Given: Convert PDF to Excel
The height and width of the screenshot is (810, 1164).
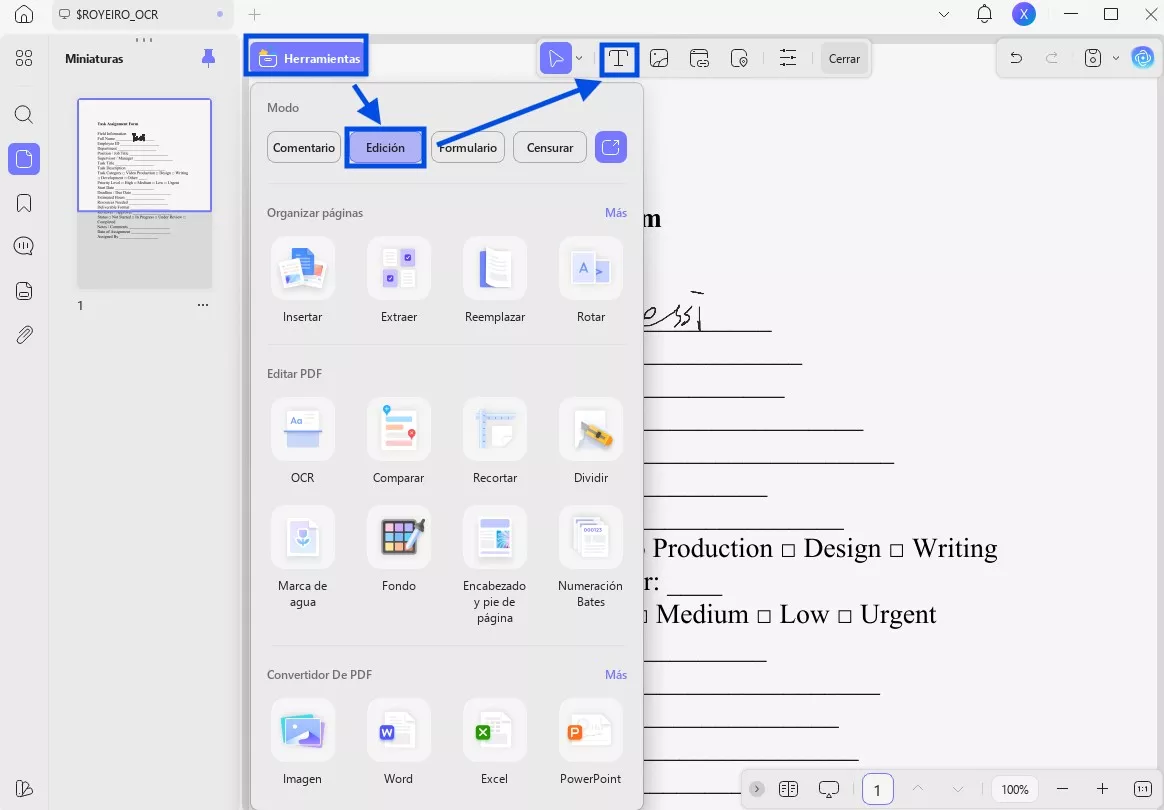Looking at the screenshot, I should coord(495,743).
